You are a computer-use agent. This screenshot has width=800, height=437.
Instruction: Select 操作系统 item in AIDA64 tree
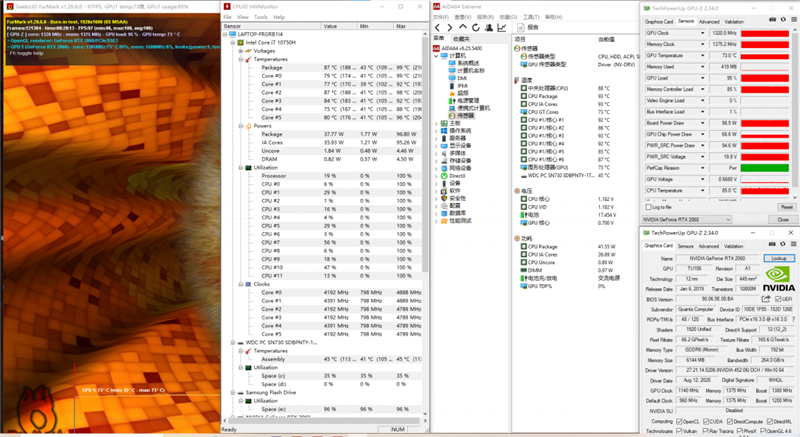pyautogui.click(x=456, y=131)
